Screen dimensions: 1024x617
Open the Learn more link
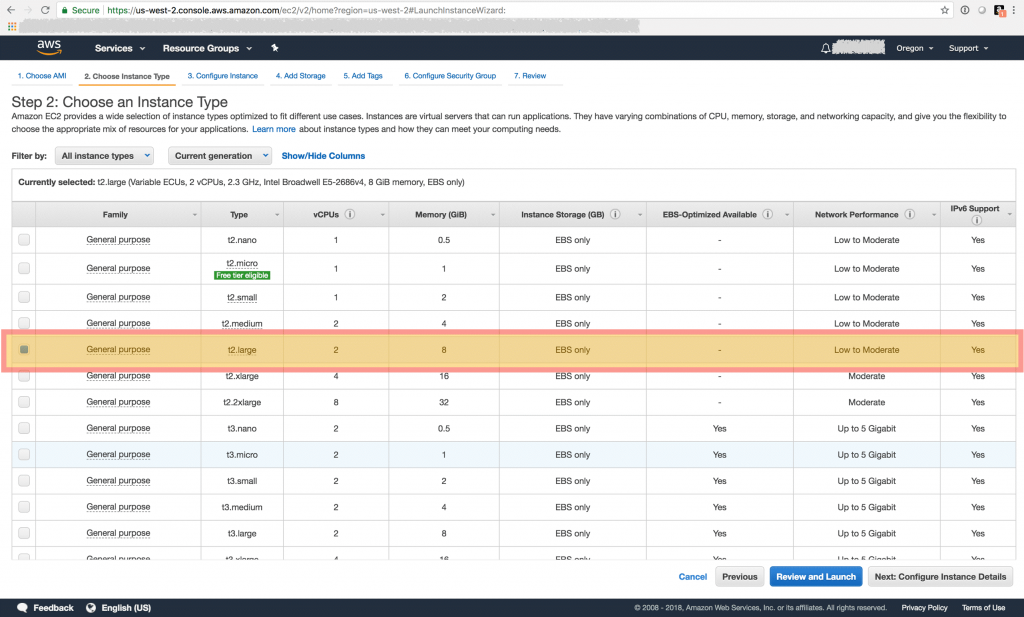click(x=274, y=129)
